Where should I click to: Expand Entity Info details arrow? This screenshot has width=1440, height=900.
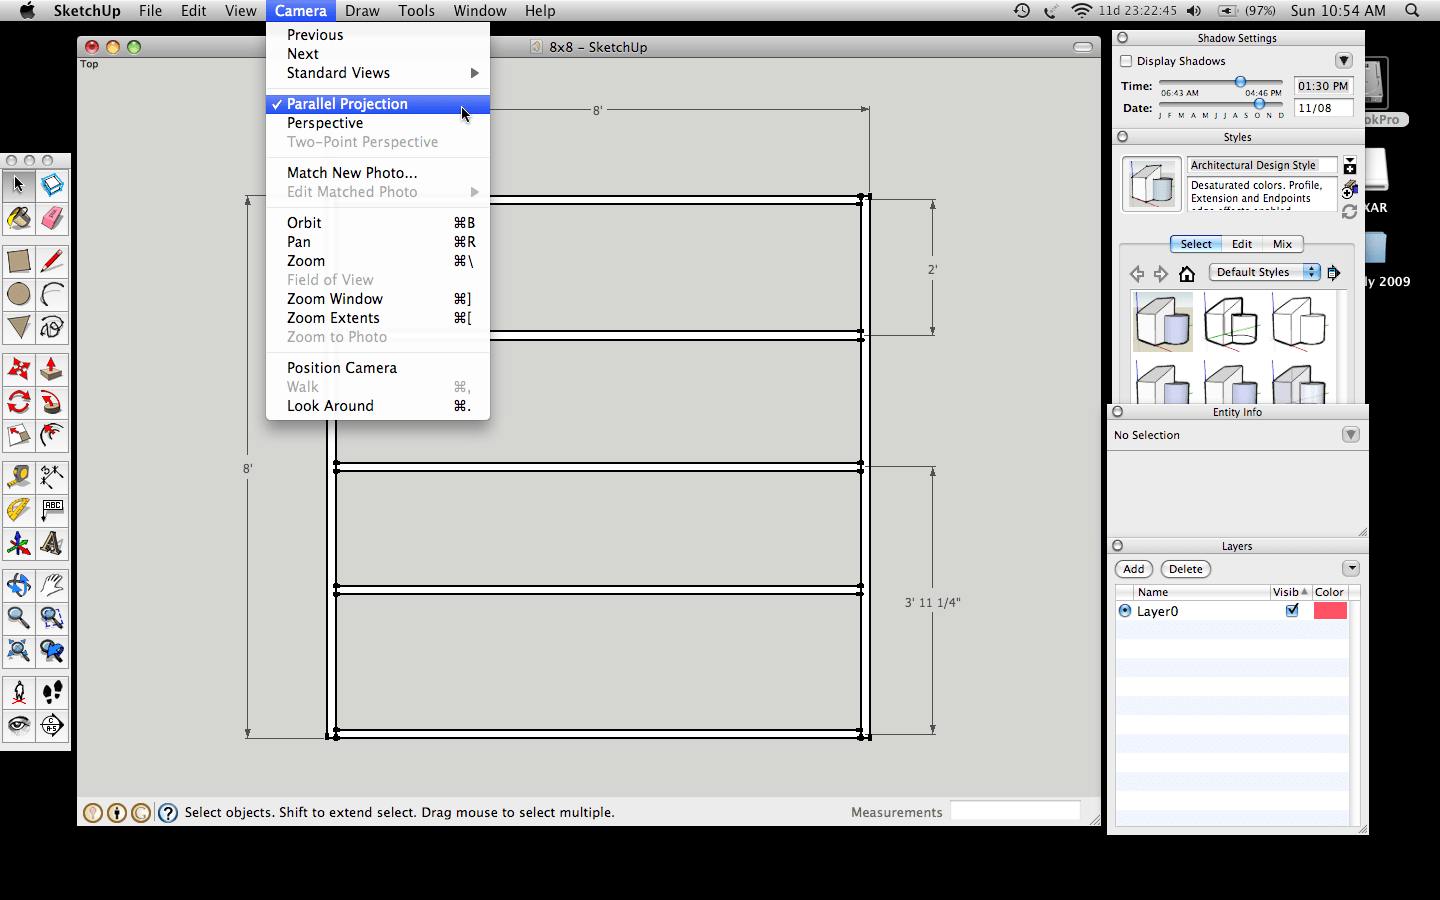1350,435
